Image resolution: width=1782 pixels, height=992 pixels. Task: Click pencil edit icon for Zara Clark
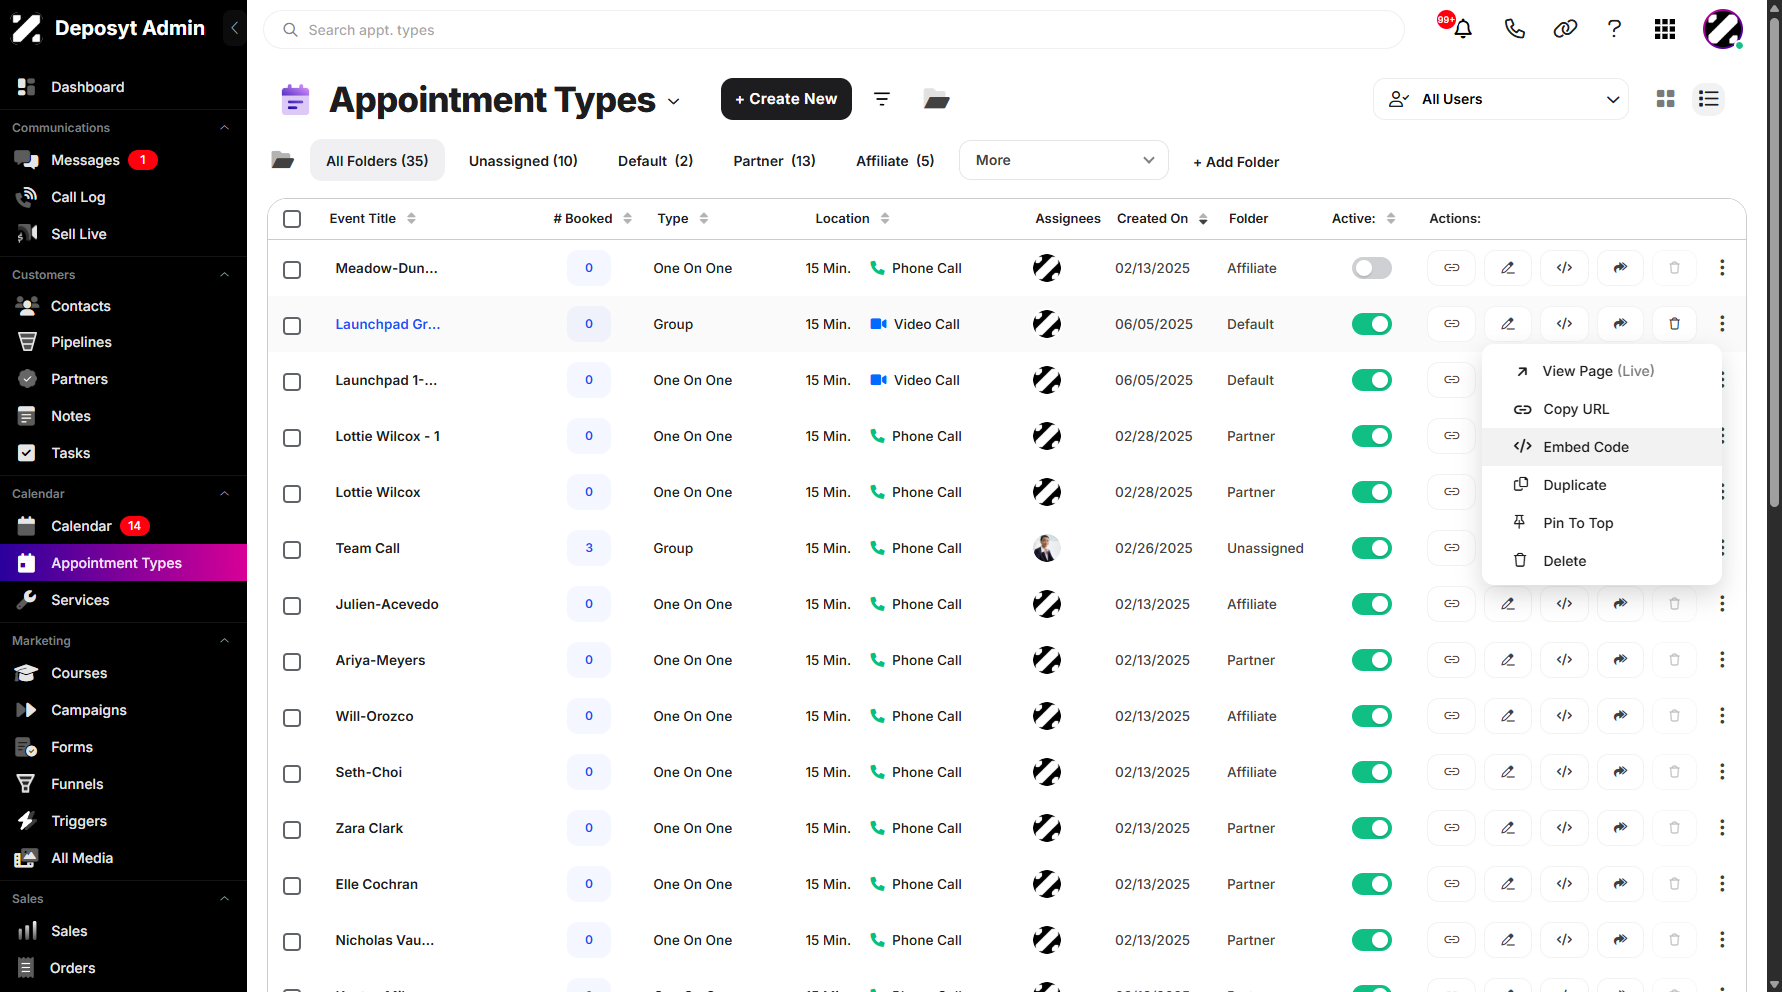(x=1507, y=828)
